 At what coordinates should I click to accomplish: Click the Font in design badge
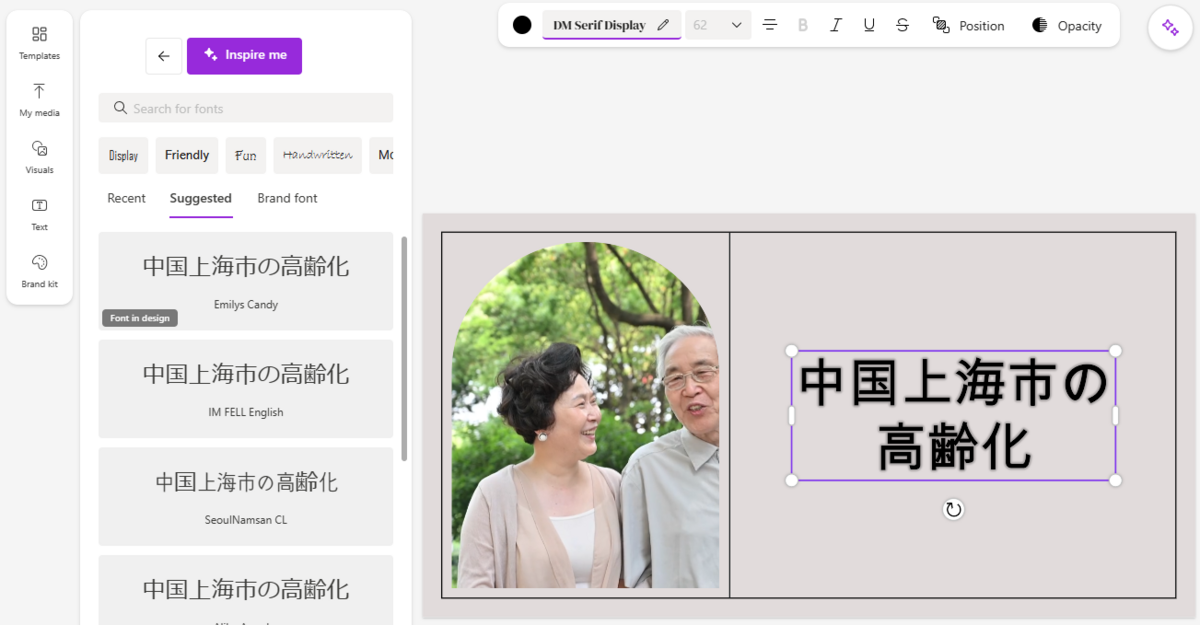pyautogui.click(x=140, y=318)
